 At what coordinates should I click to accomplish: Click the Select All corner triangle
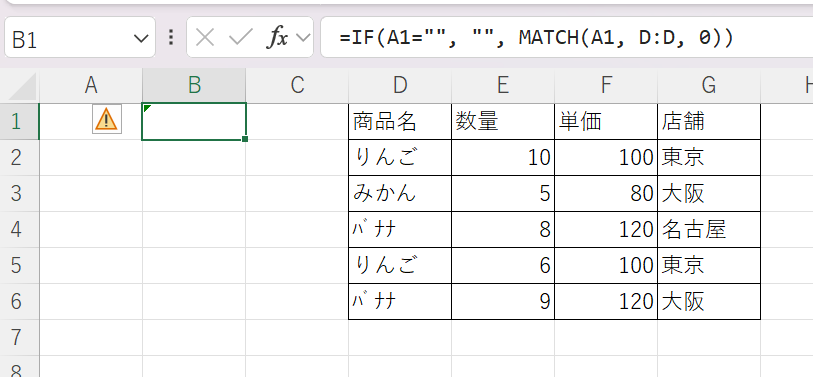coord(23,86)
